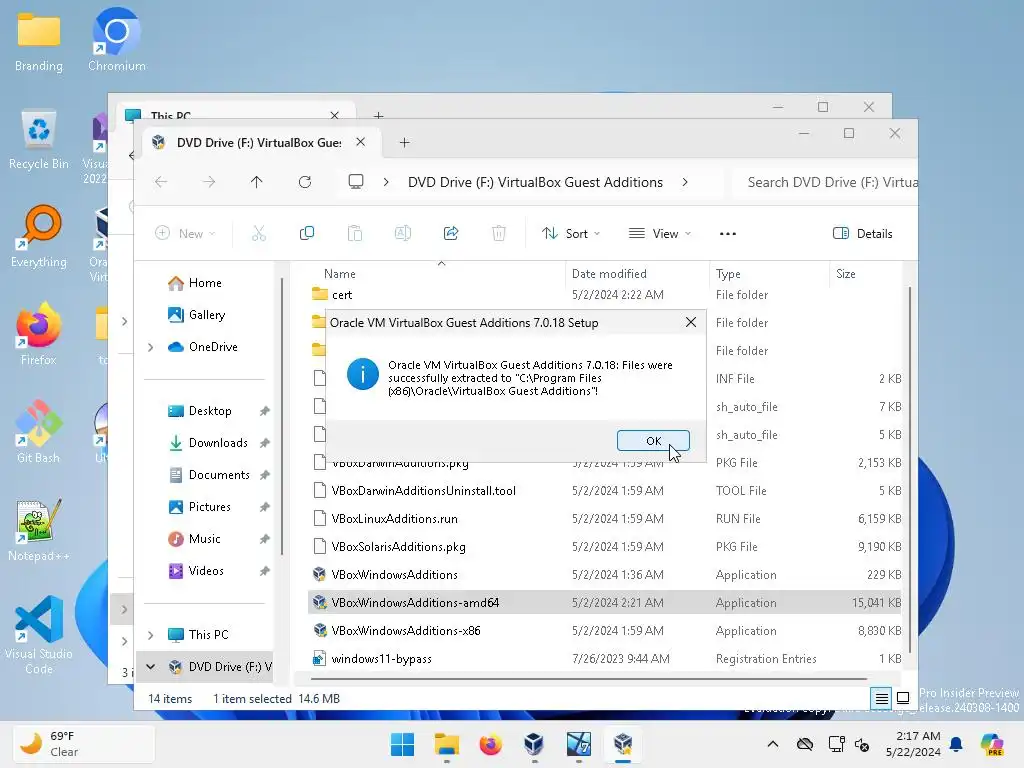
Task: Click the Copy icon in toolbar
Action: coord(306,234)
